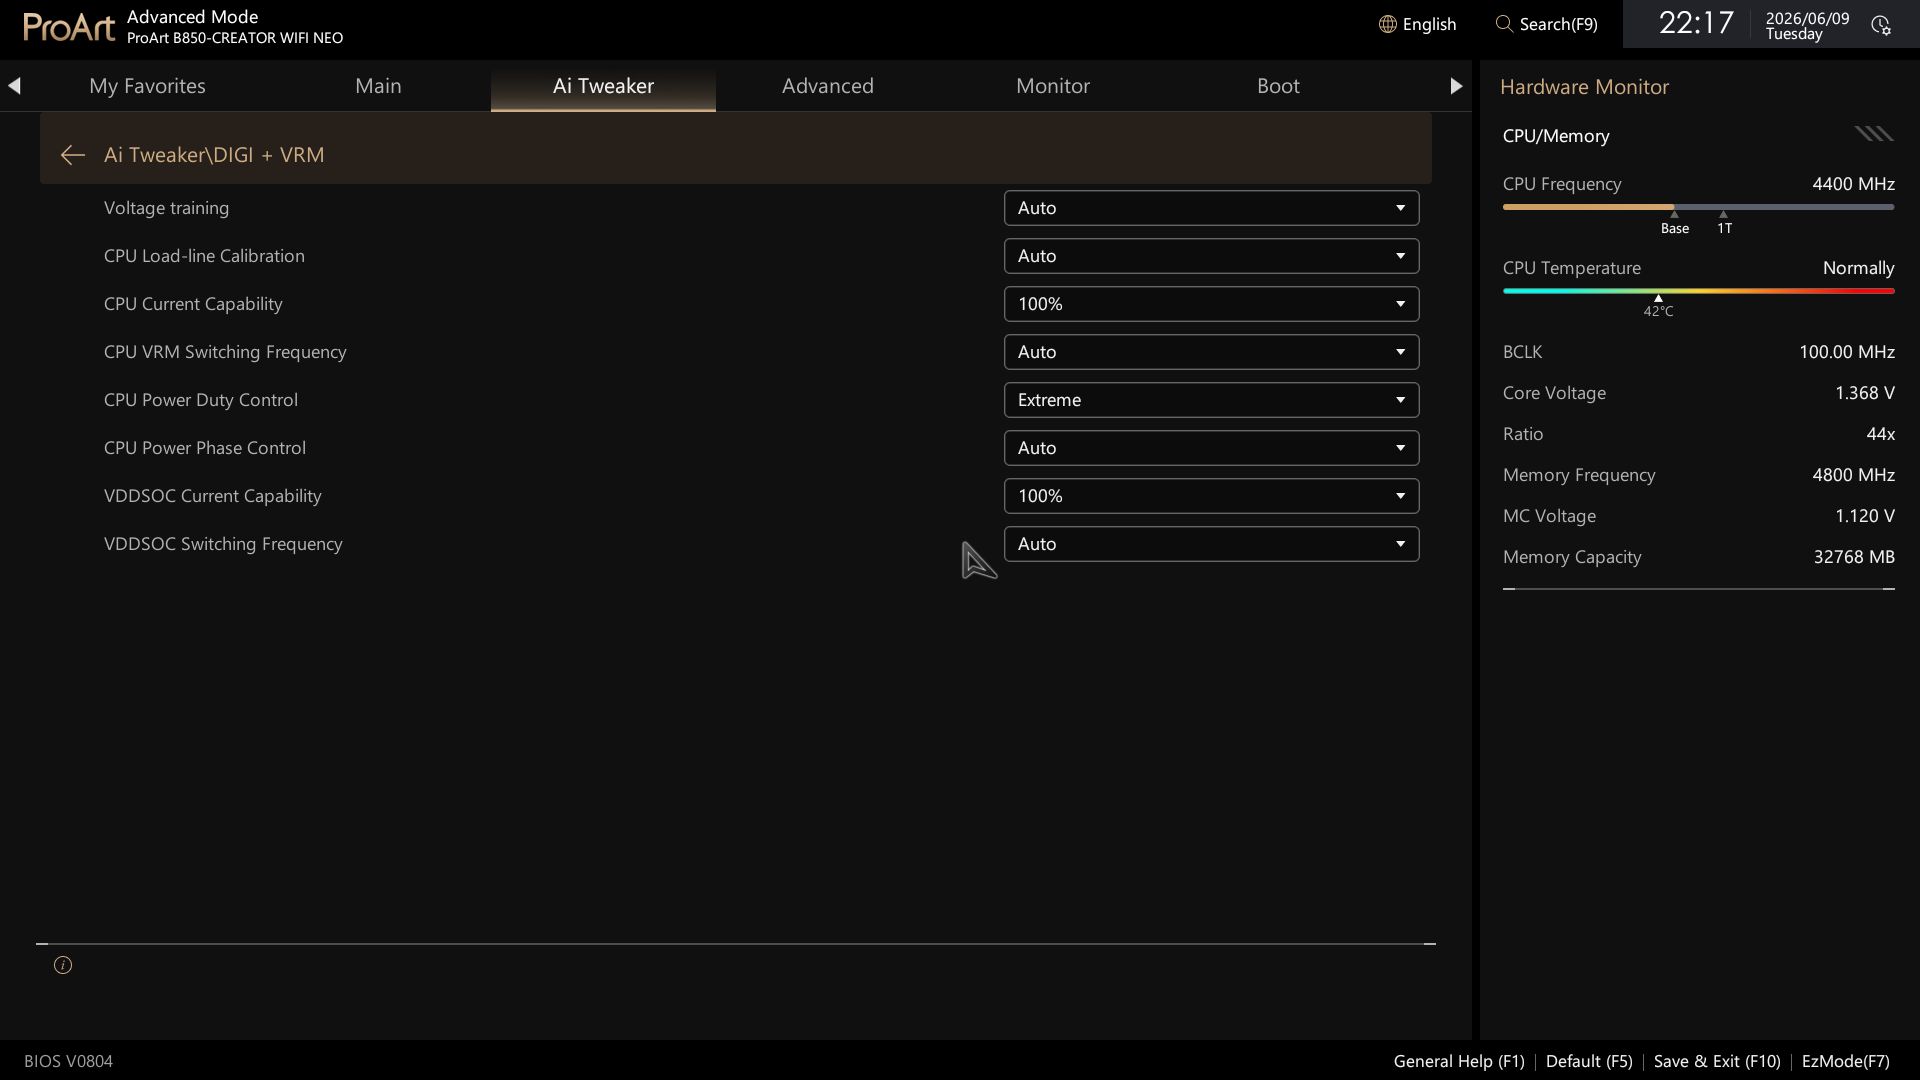The height and width of the screenshot is (1080, 1920).
Task: Open the Boot tab
Action: tap(1278, 86)
